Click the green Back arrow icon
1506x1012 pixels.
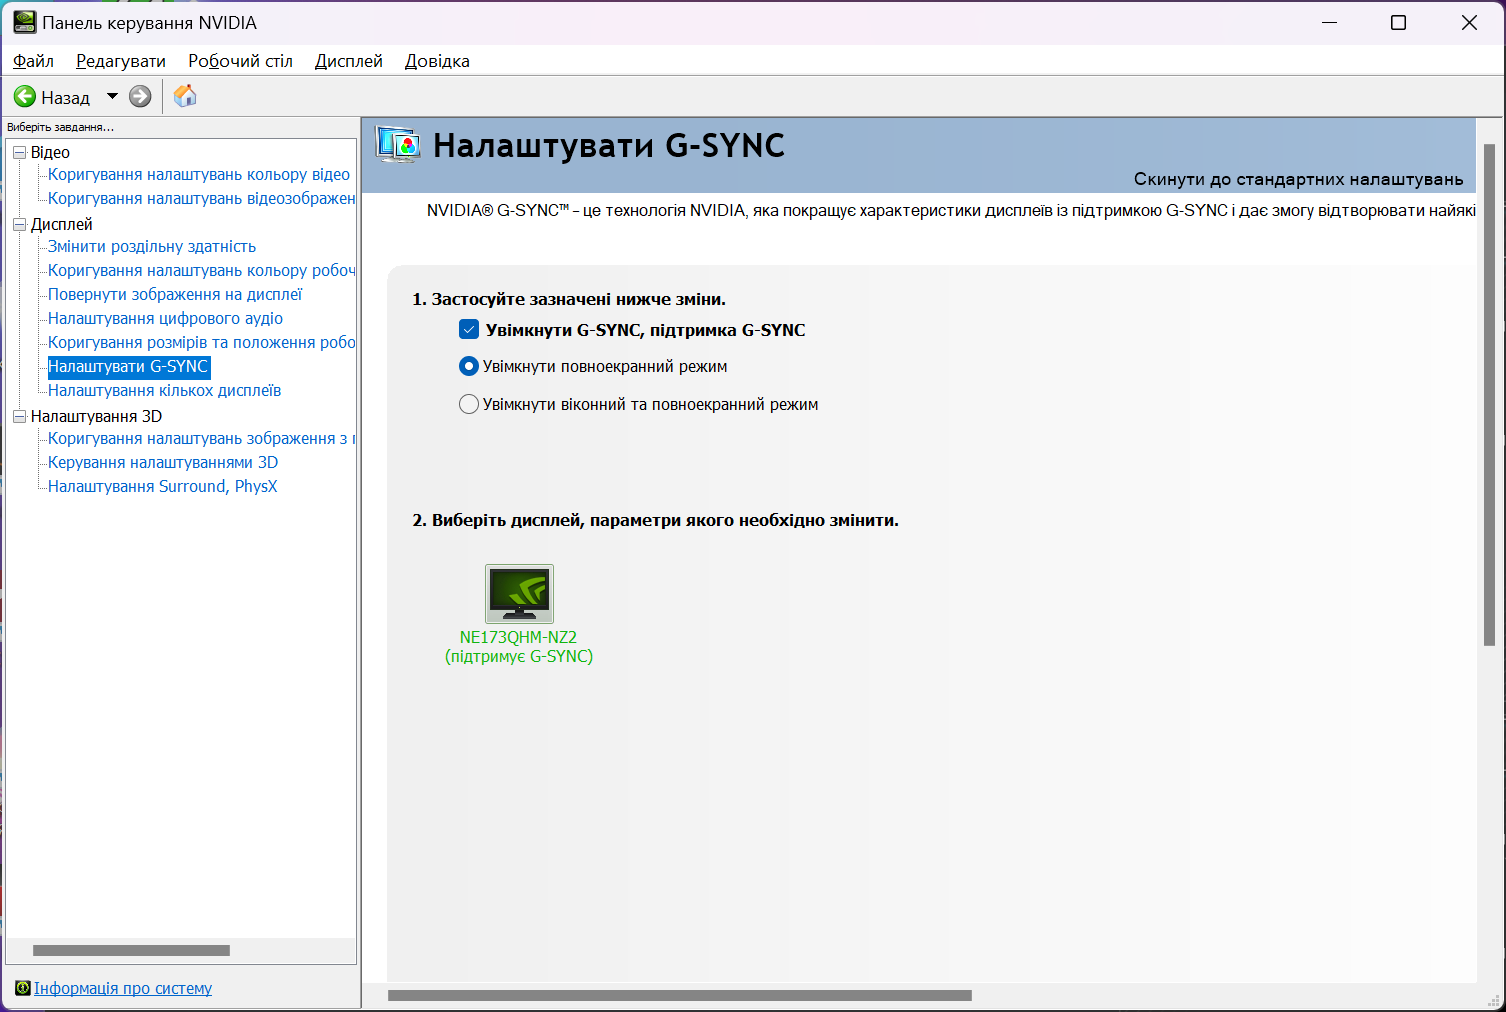point(25,97)
